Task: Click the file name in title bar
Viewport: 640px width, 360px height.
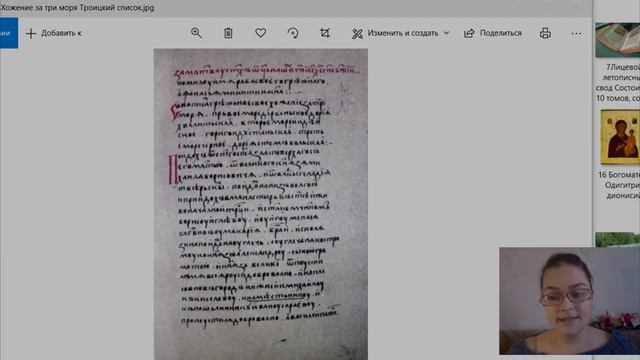Action: [77, 7]
